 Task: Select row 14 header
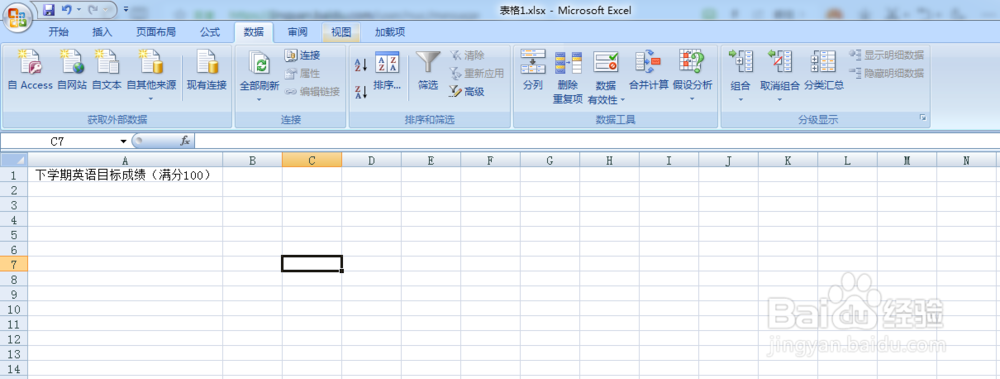[x=13, y=368]
